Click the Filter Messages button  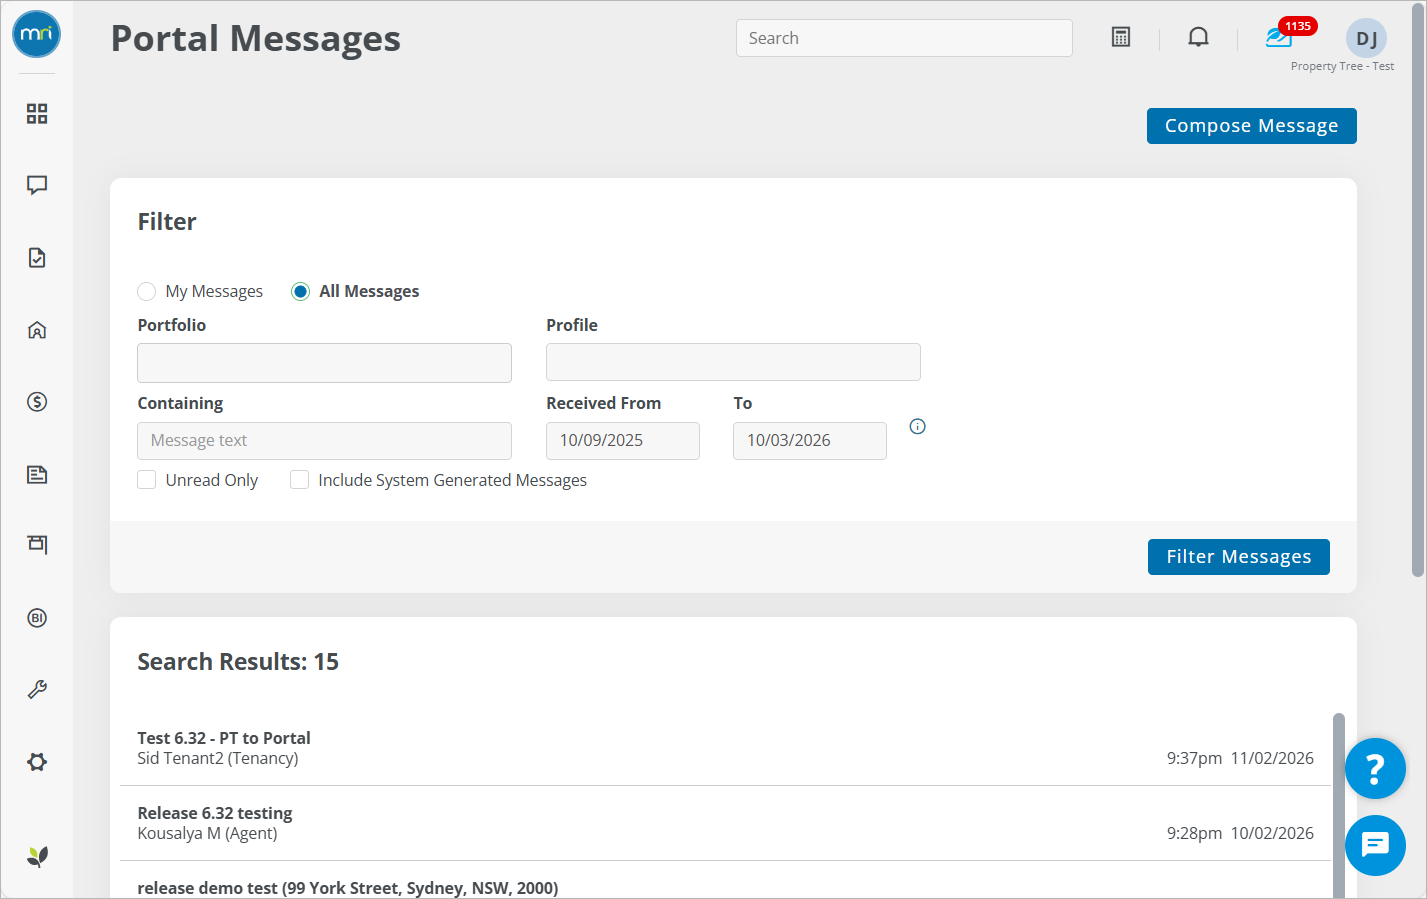[x=1239, y=557]
